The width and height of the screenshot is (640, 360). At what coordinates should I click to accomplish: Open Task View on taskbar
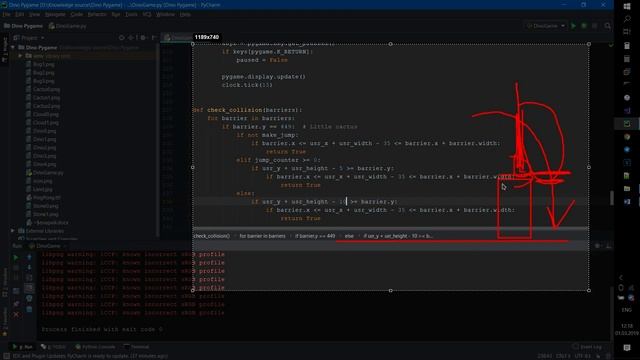click(x=627, y=32)
